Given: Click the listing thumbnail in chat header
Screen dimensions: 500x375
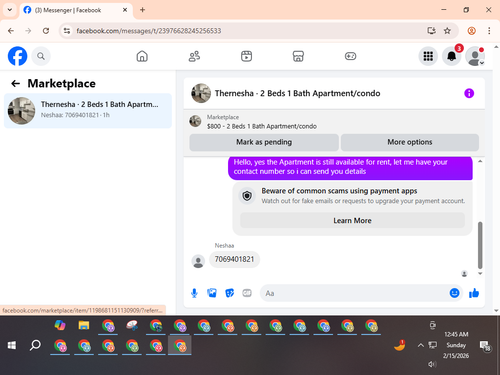Looking at the screenshot, I should (x=201, y=93).
